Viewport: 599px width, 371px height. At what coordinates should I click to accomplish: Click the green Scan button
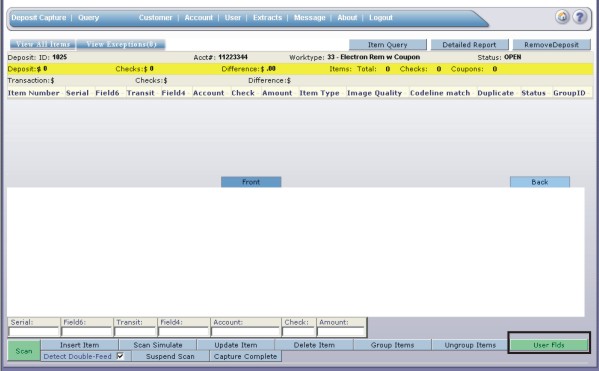[x=24, y=351]
